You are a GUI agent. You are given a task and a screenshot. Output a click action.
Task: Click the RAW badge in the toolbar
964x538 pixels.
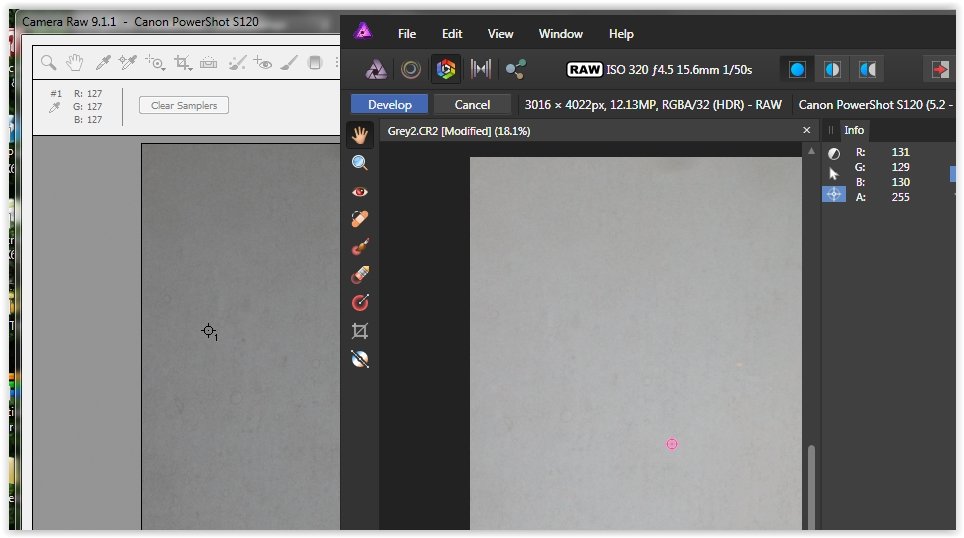(x=584, y=69)
